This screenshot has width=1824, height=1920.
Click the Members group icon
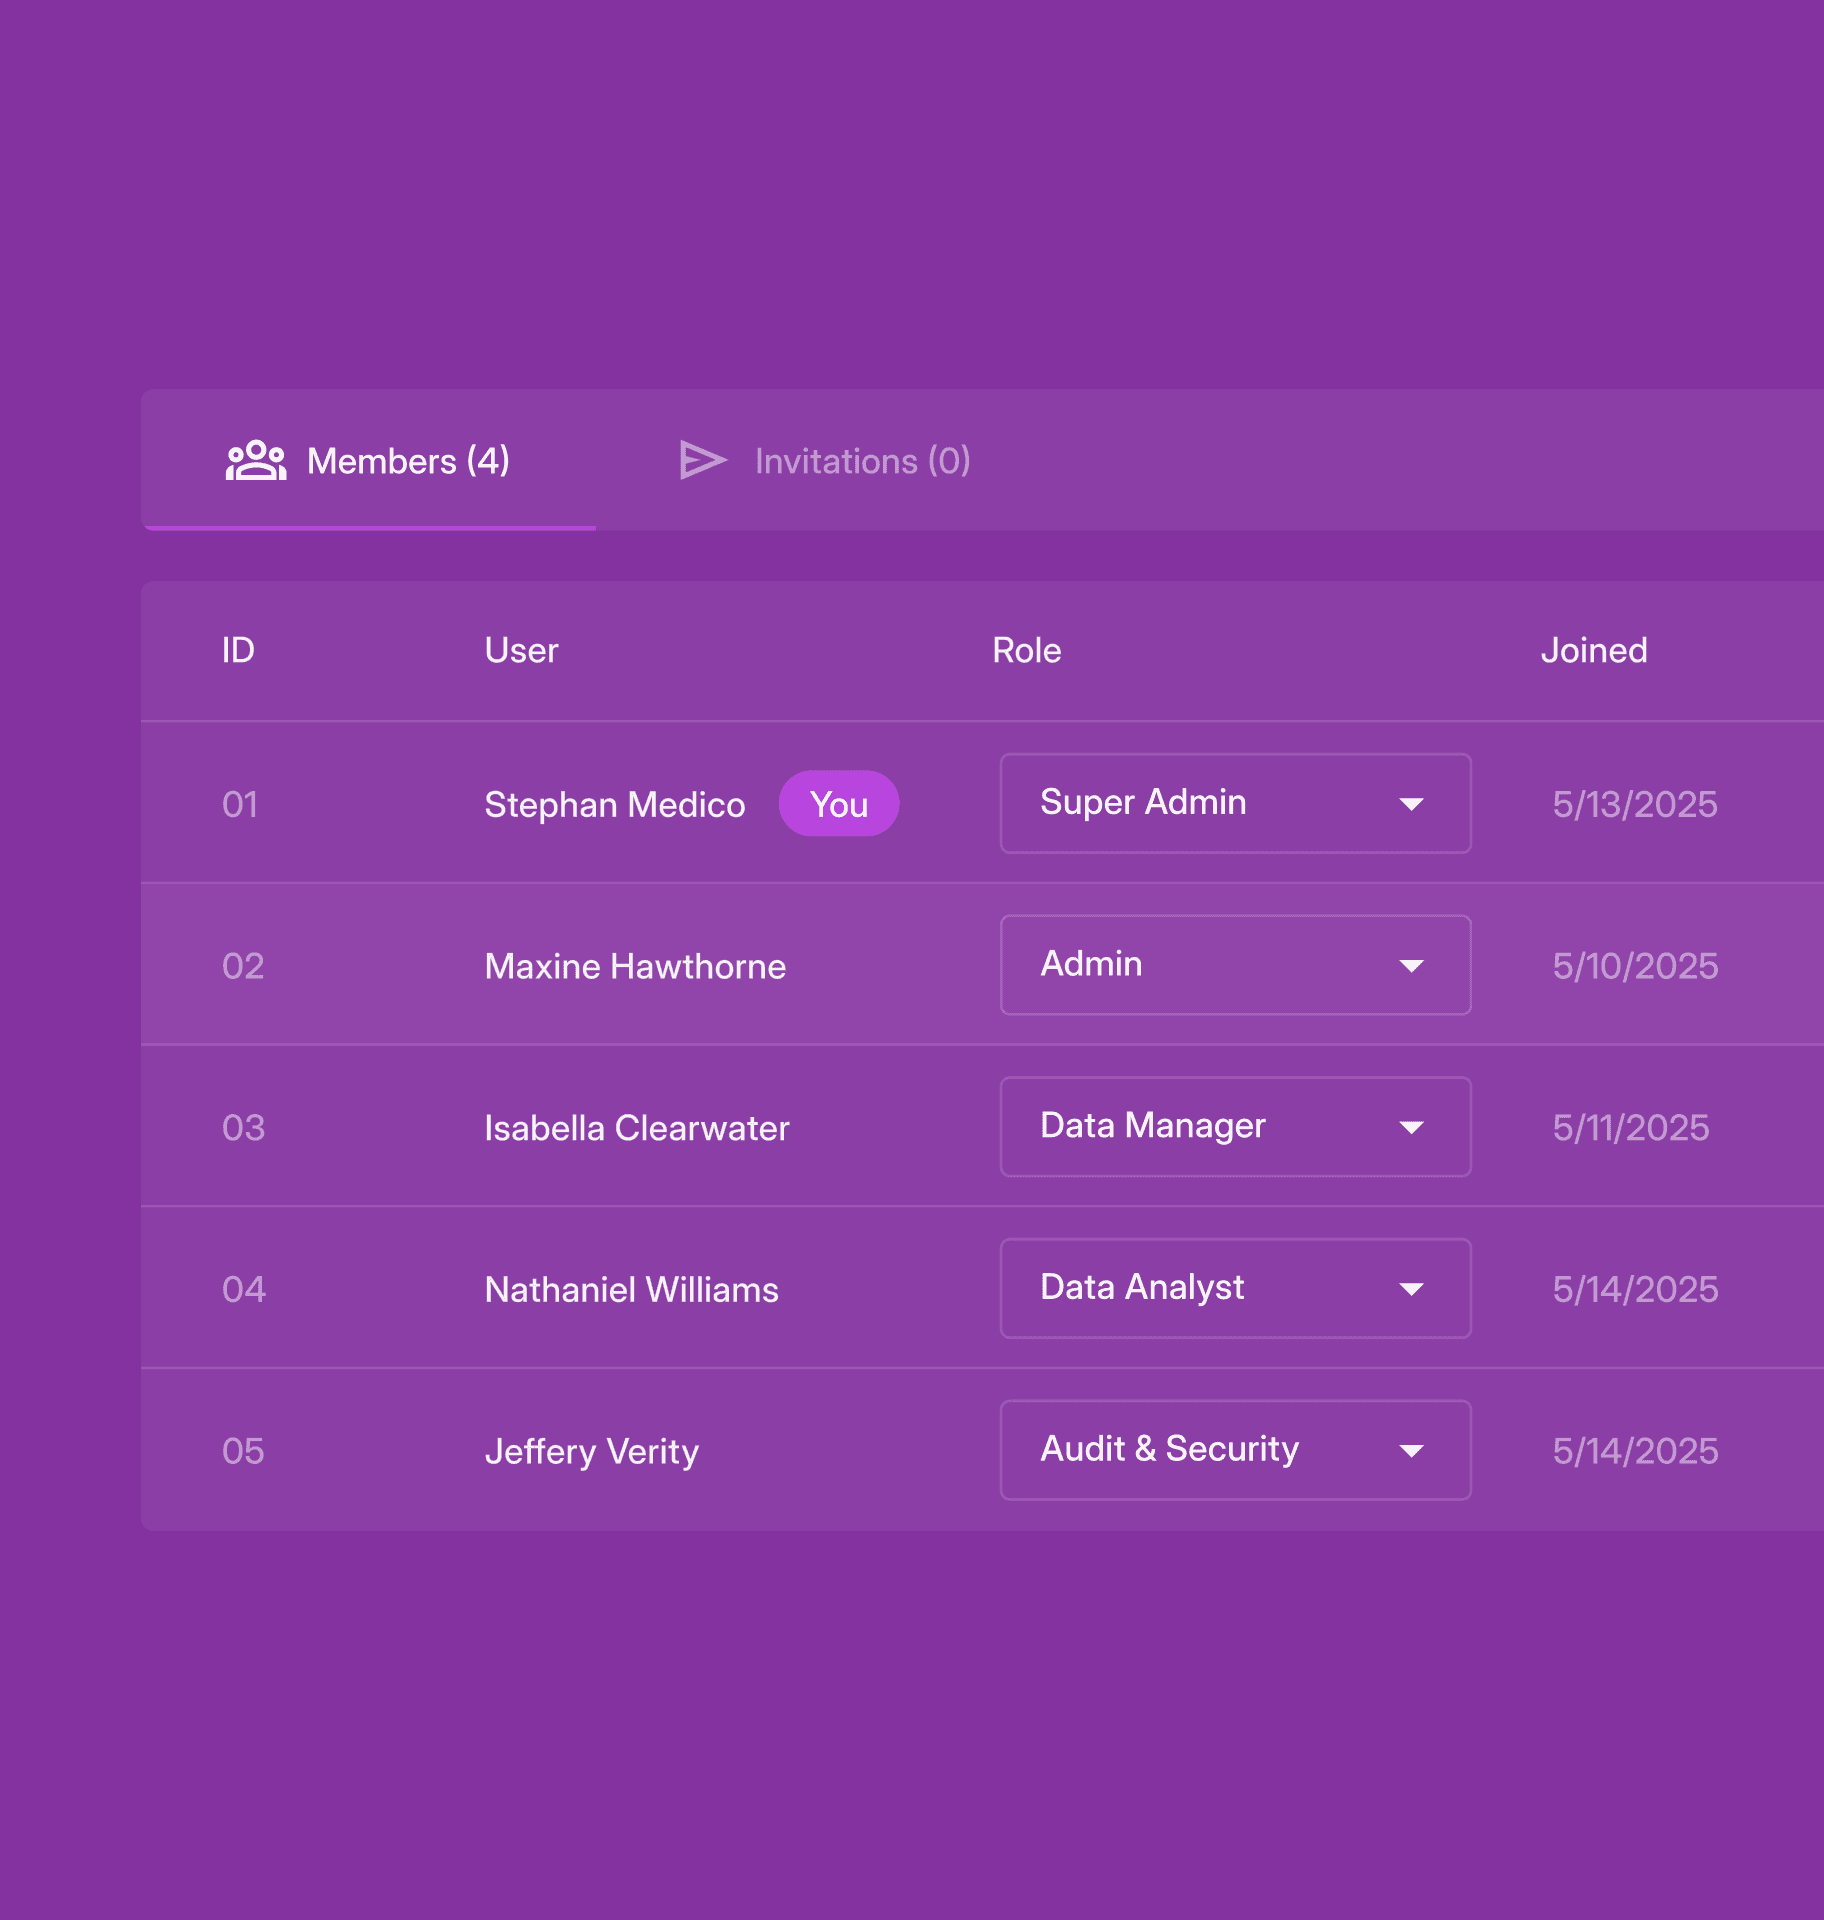[x=256, y=461]
